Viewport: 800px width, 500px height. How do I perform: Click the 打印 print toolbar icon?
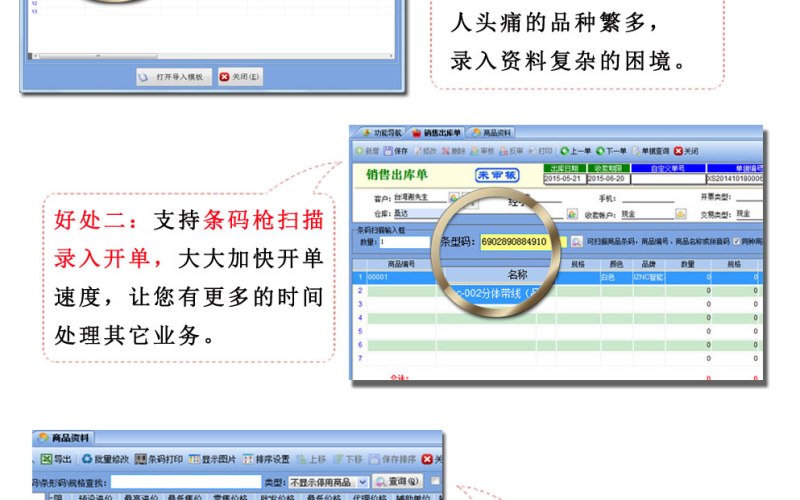coord(540,151)
